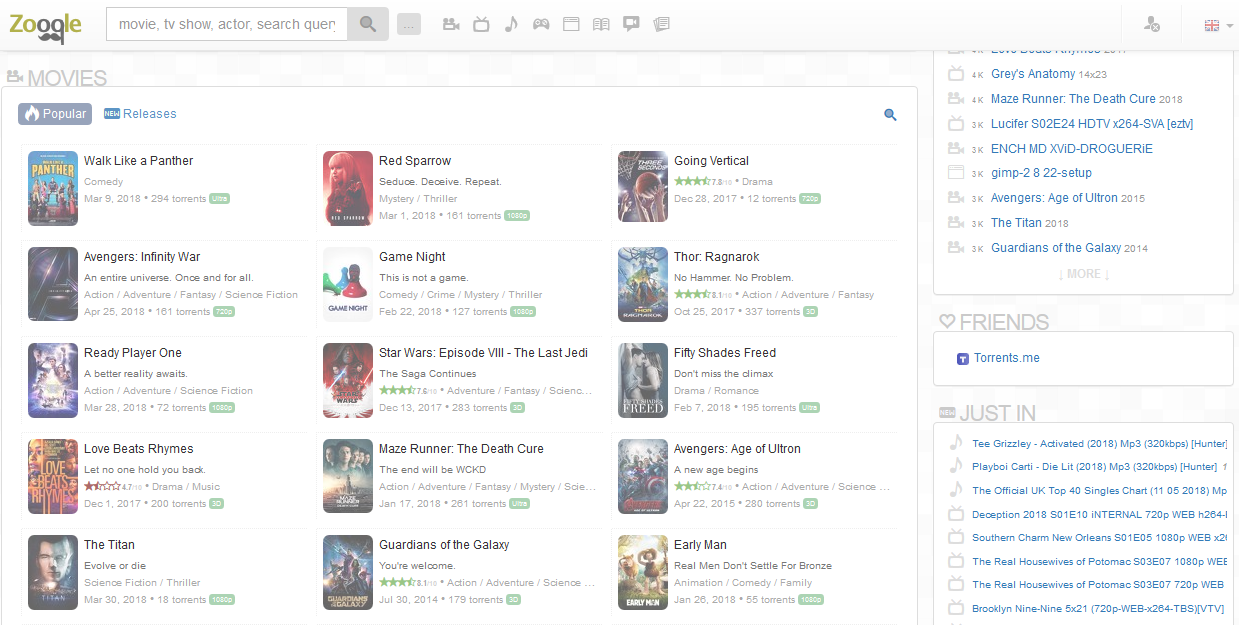
Task: Open the user account icon
Action: pos(1151,25)
